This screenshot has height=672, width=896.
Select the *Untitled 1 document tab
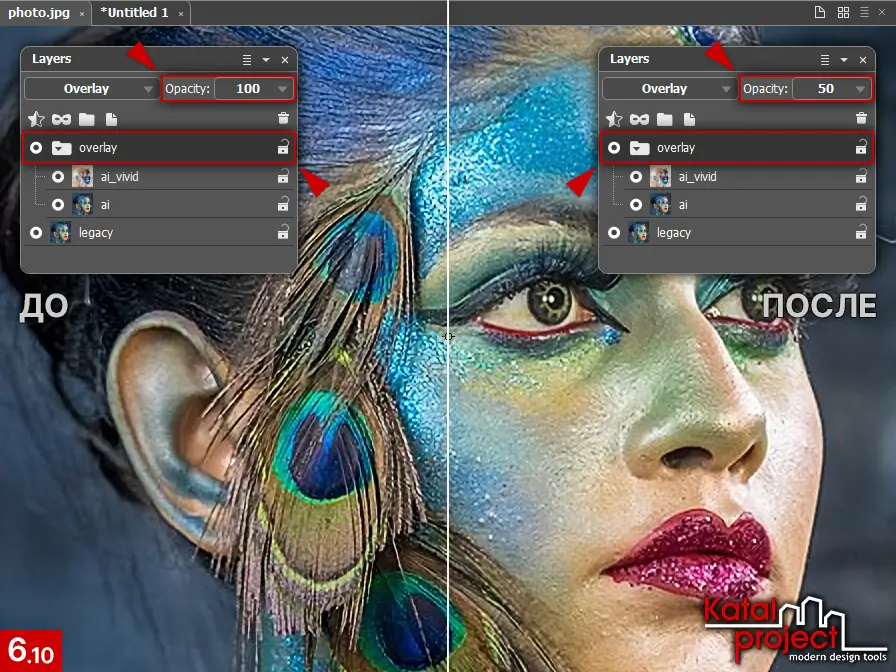(x=134, y=13)
